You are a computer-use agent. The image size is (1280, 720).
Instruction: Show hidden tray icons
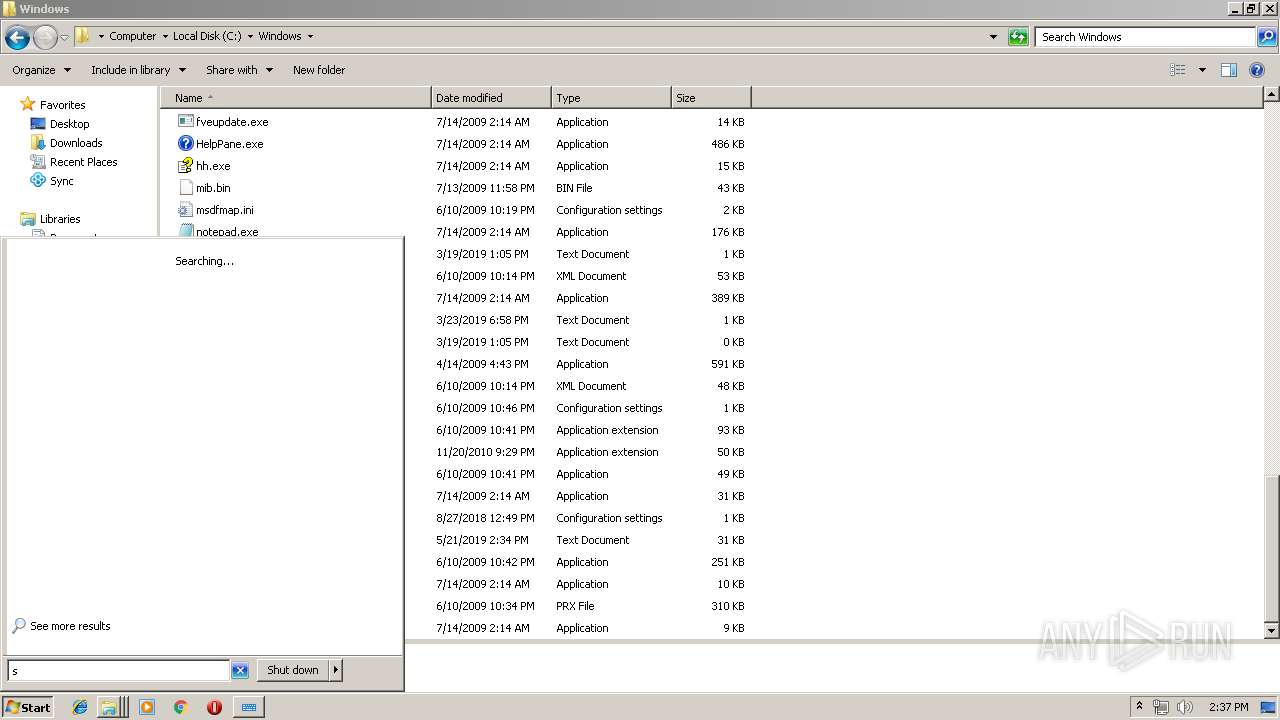click(1139, 707)
